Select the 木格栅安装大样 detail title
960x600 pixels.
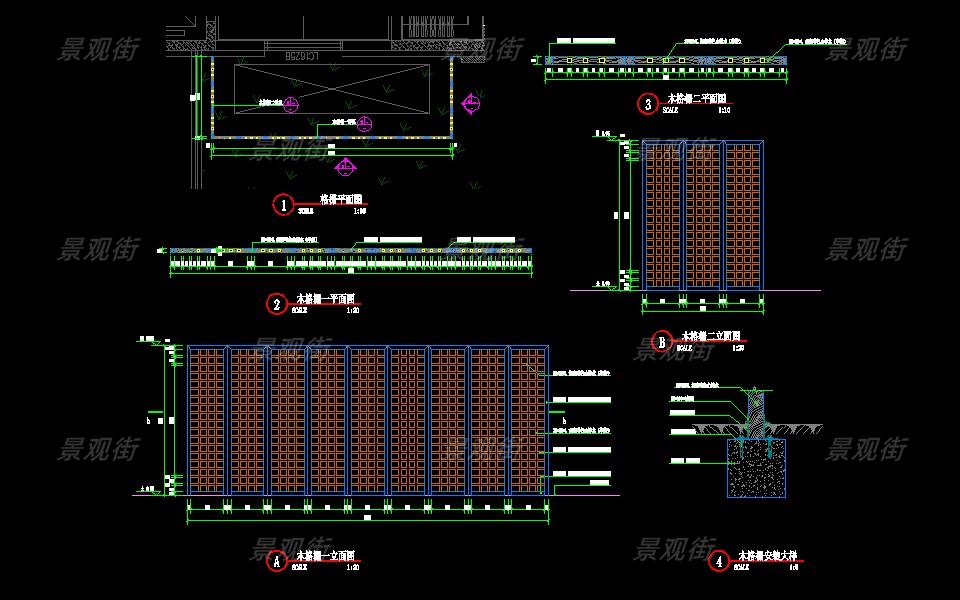(x=769, y=556)
